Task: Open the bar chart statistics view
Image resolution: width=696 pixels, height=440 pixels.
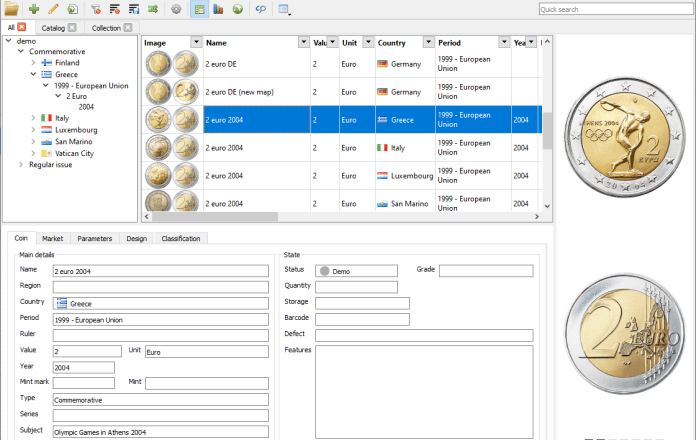Action: coord(218,9)
